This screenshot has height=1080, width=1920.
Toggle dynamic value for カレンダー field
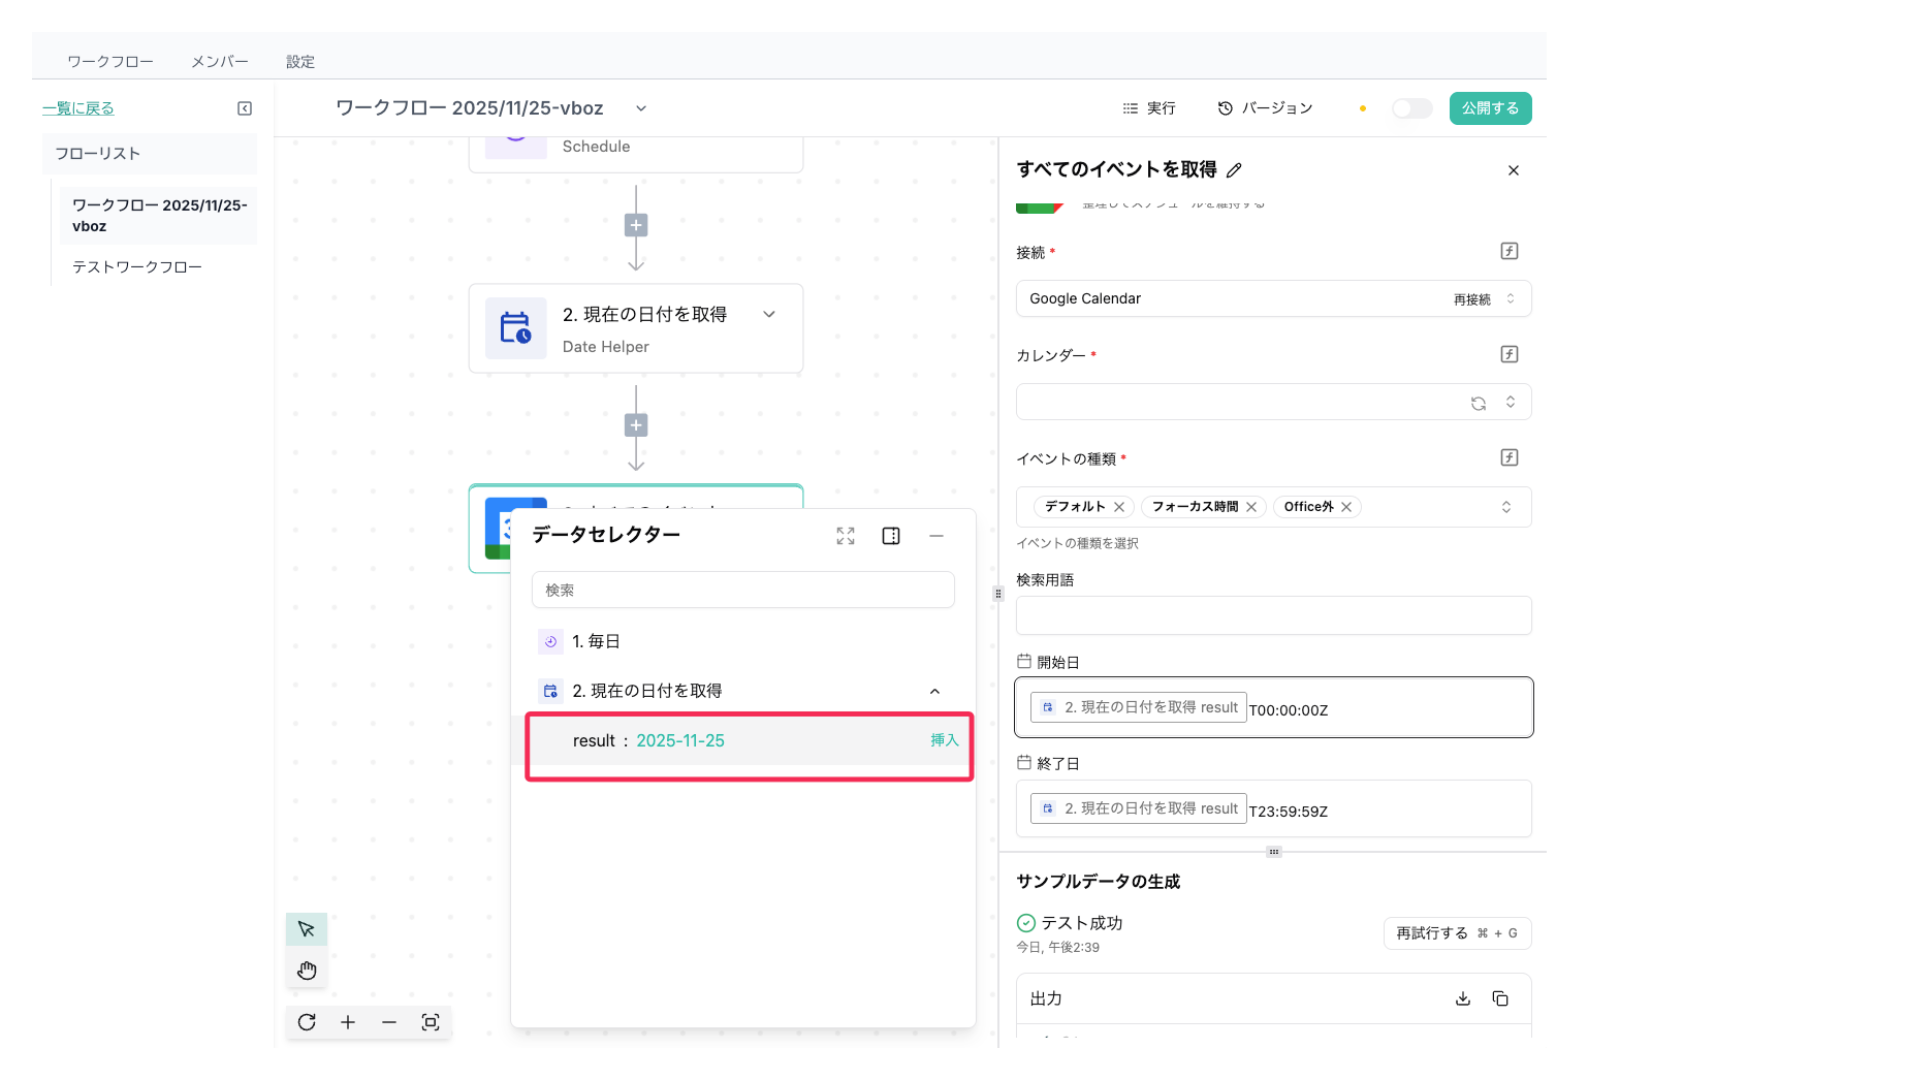click(1509, 354)
